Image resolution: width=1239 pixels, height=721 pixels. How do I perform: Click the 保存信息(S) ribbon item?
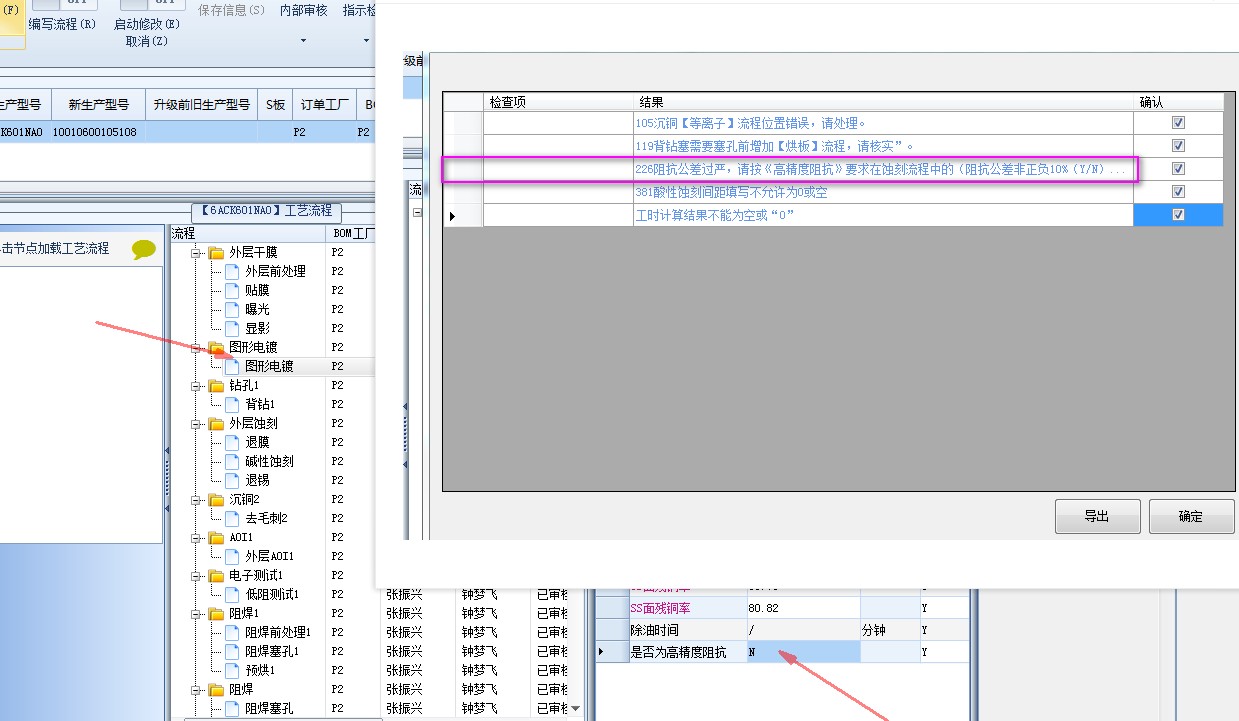[232, 11]
